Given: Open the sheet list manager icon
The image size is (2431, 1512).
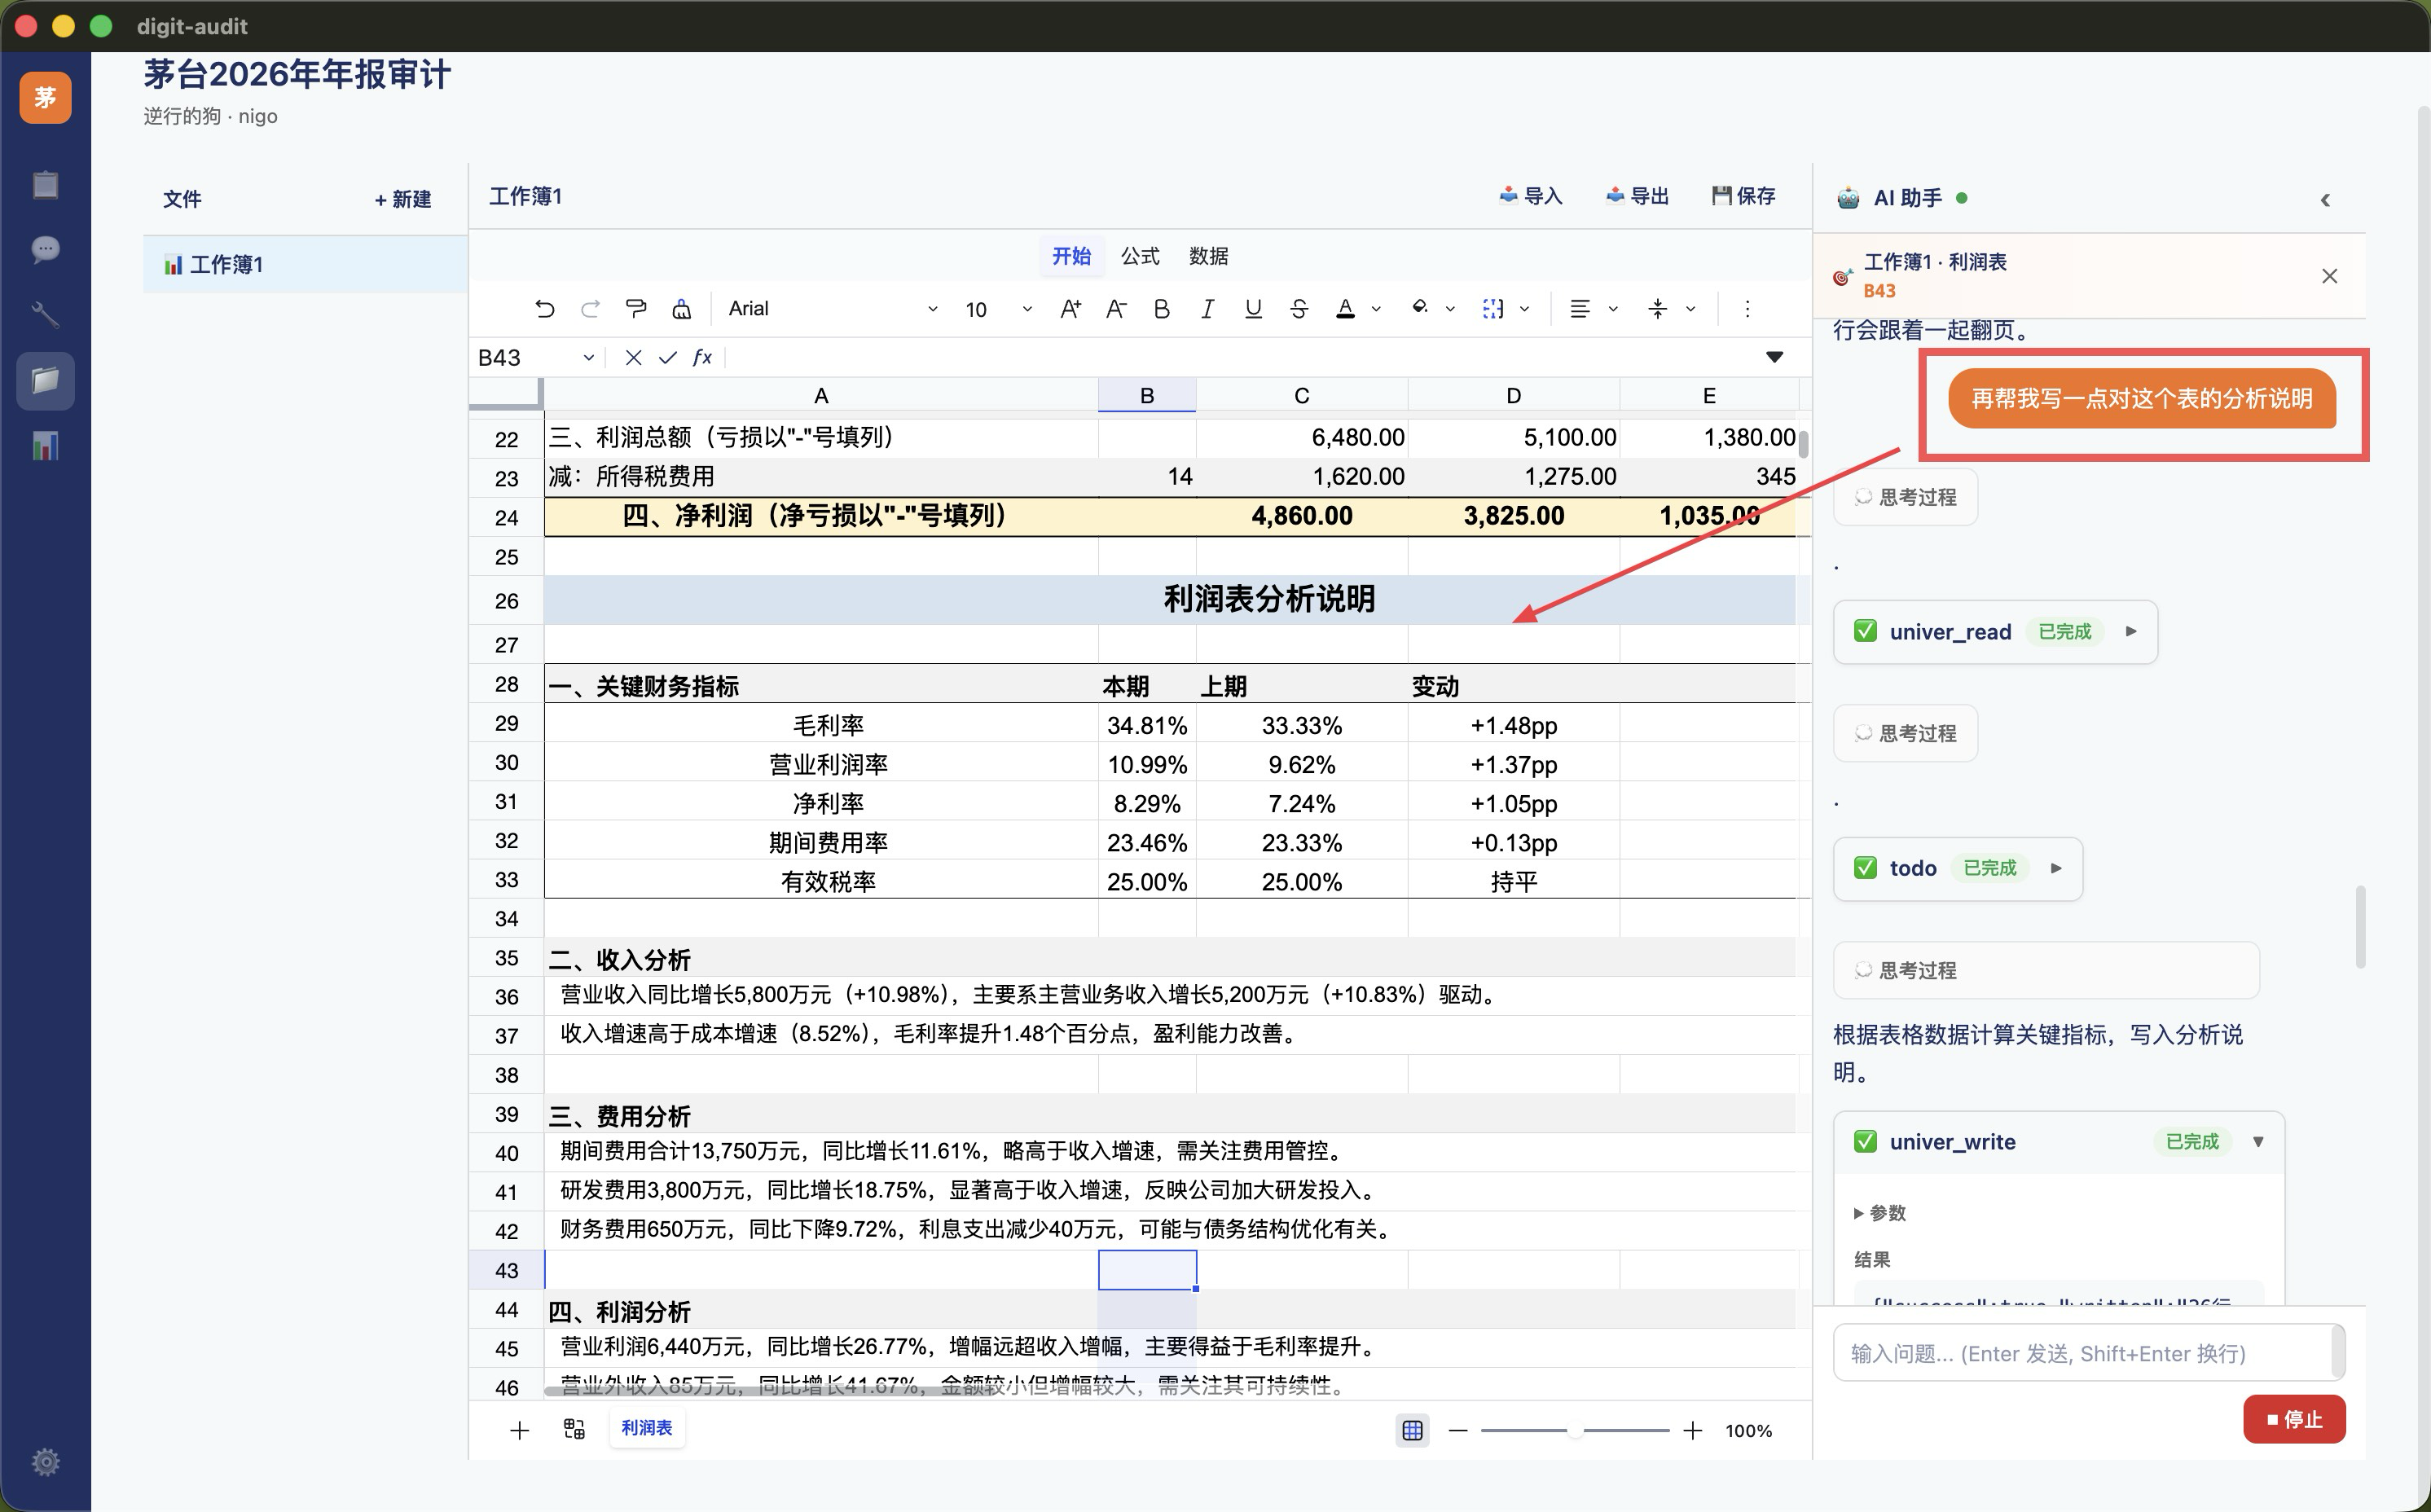Looking at the screenshot, I should click(x=574, y=1429).
